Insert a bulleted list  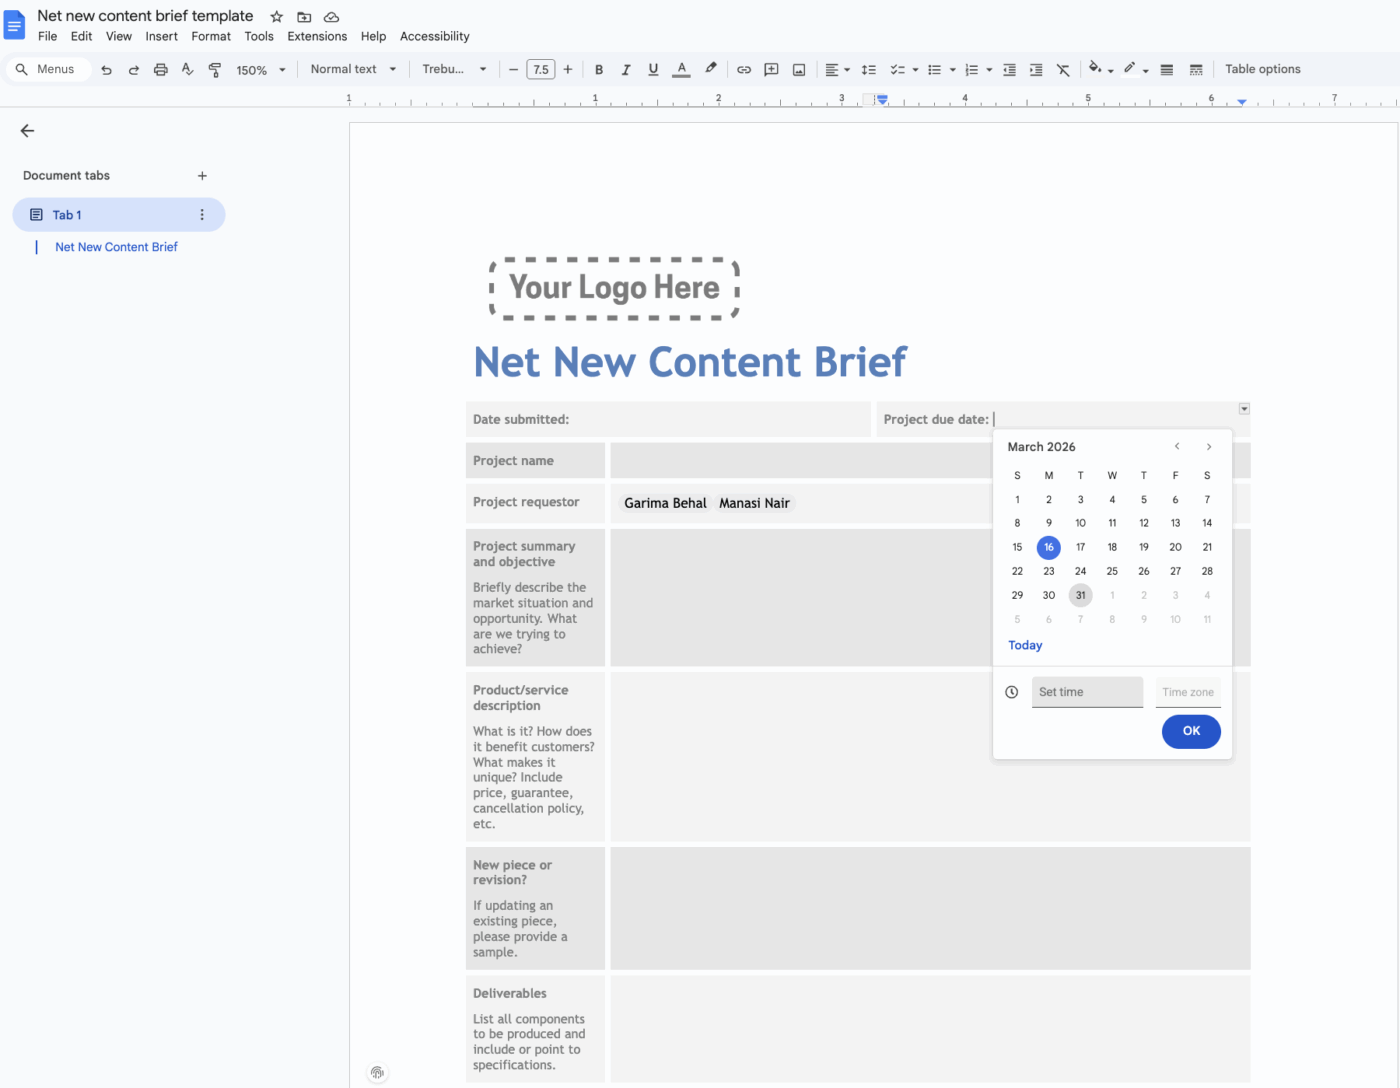tap(934, 70)
